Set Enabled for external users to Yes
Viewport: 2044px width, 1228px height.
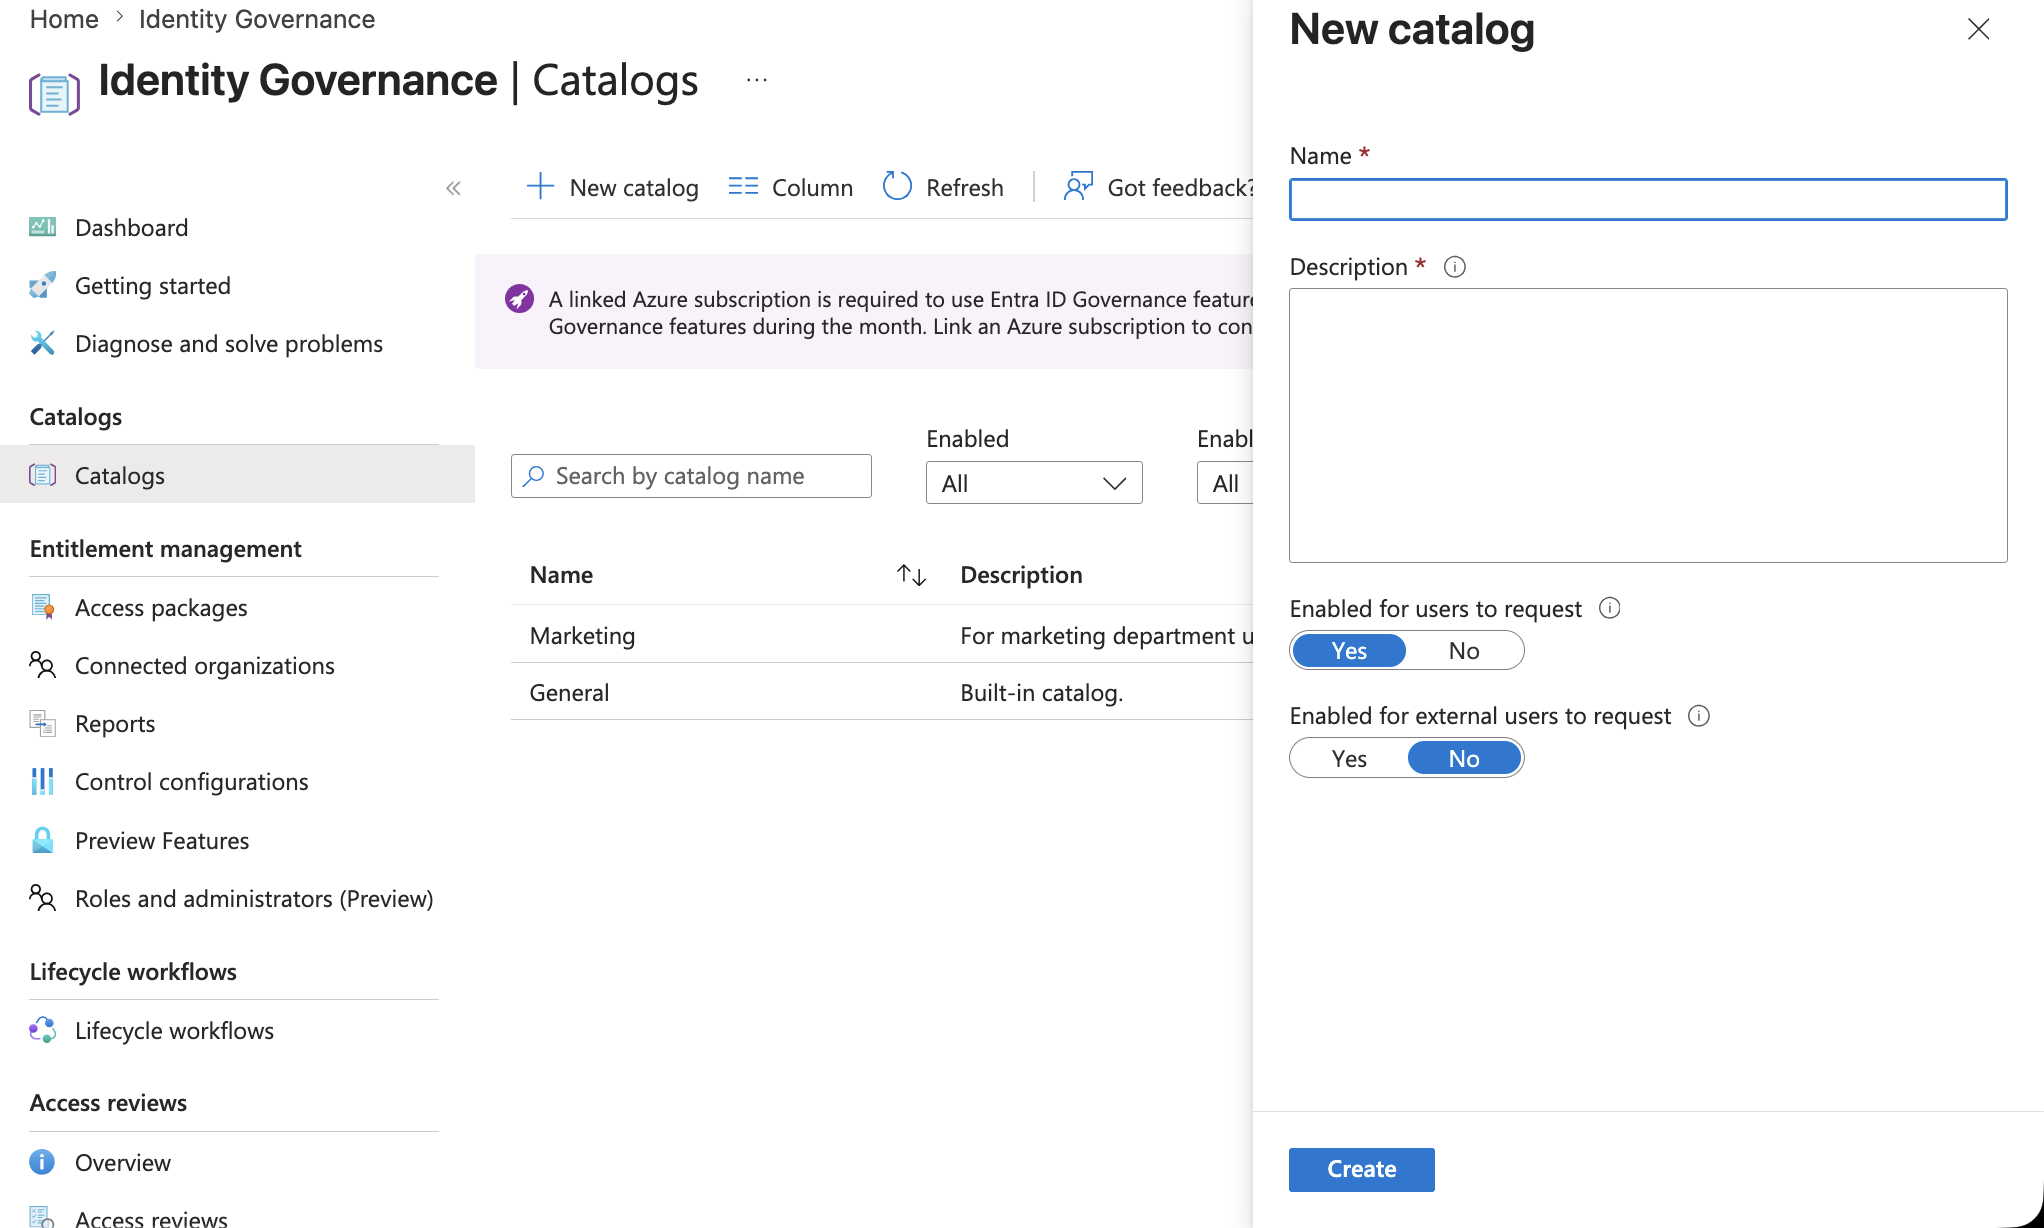[1349, 759]
